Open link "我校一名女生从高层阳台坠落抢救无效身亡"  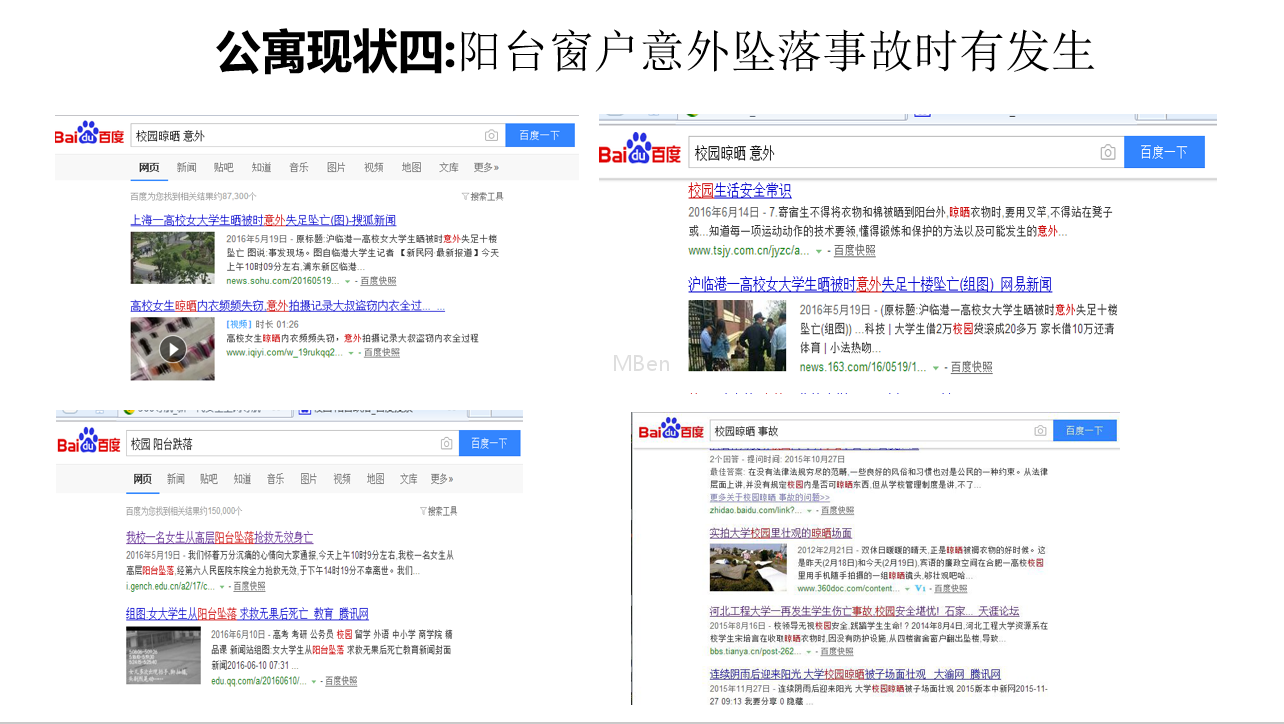coord(219,537)
